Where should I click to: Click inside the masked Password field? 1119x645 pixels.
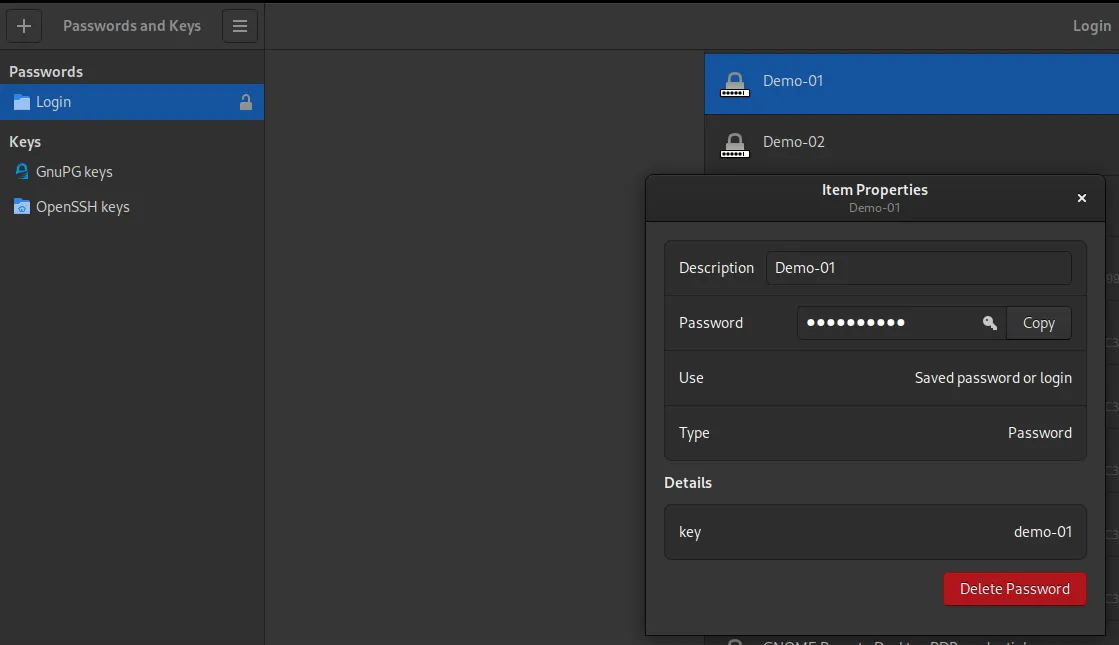click(x=885, y=323)
